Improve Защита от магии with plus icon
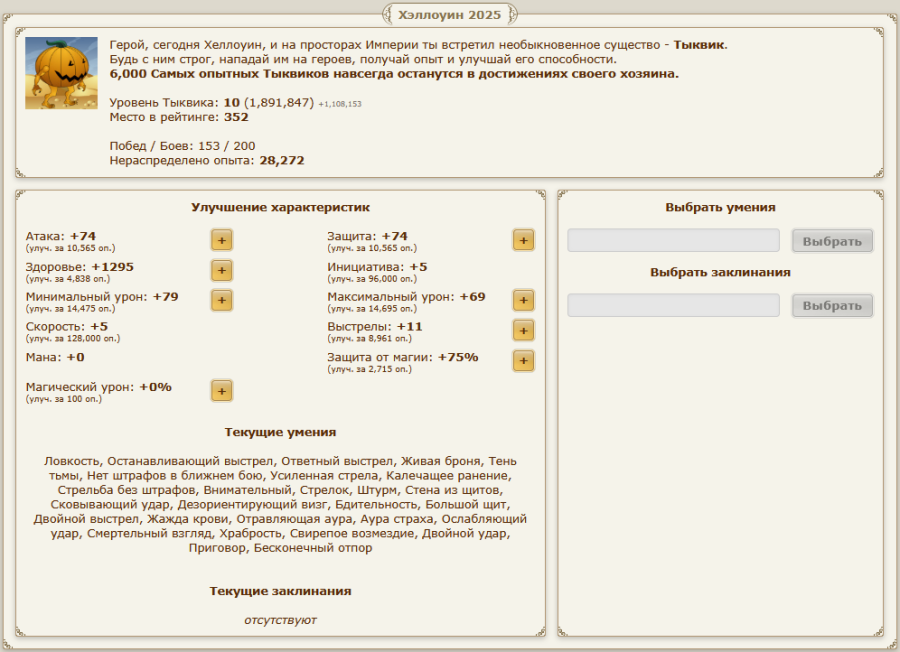Image resolution: width=900 pixels, height=652 pixels. tap(523, 360)
